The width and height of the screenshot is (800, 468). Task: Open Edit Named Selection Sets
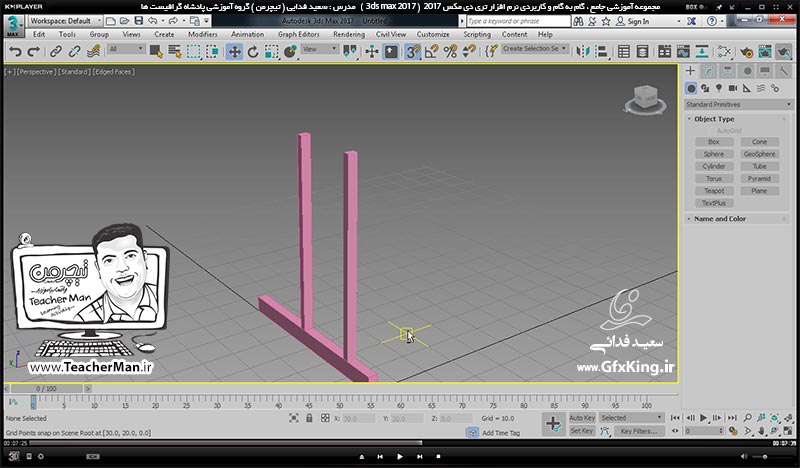[491, 52]
